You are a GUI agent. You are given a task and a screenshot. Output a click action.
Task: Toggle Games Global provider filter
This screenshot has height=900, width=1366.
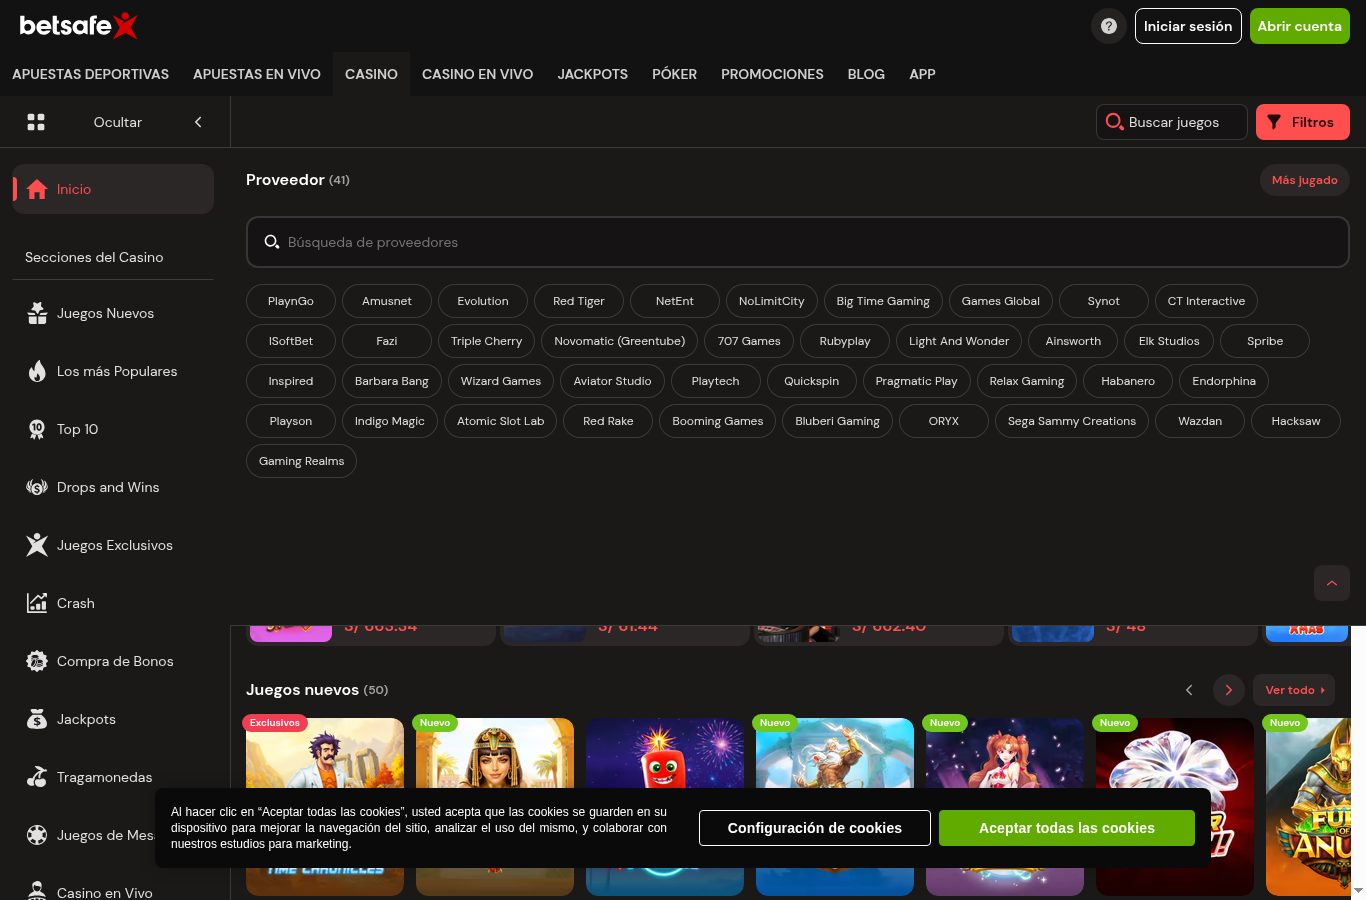click(1001, 301)
